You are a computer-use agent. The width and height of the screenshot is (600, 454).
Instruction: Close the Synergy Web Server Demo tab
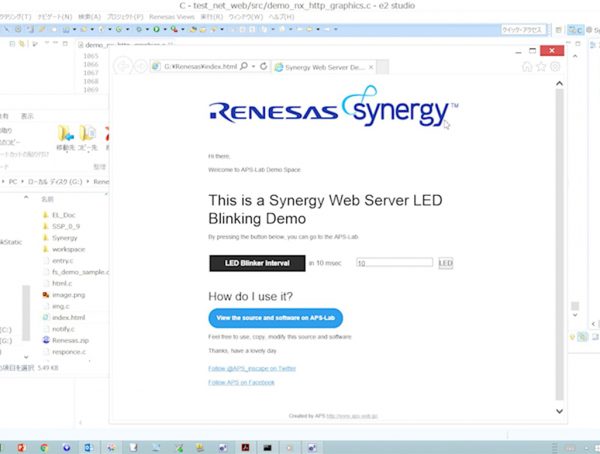point(371,67)
